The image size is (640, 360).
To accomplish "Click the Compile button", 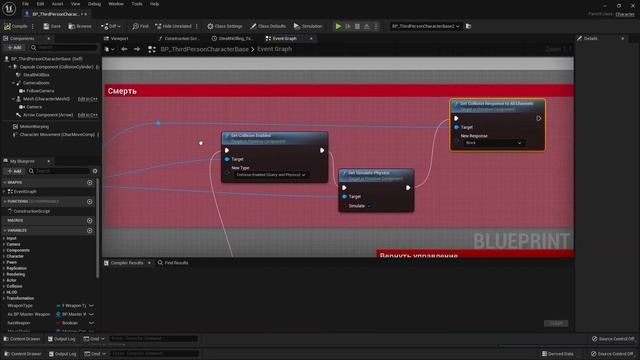I will coord(16,26).
